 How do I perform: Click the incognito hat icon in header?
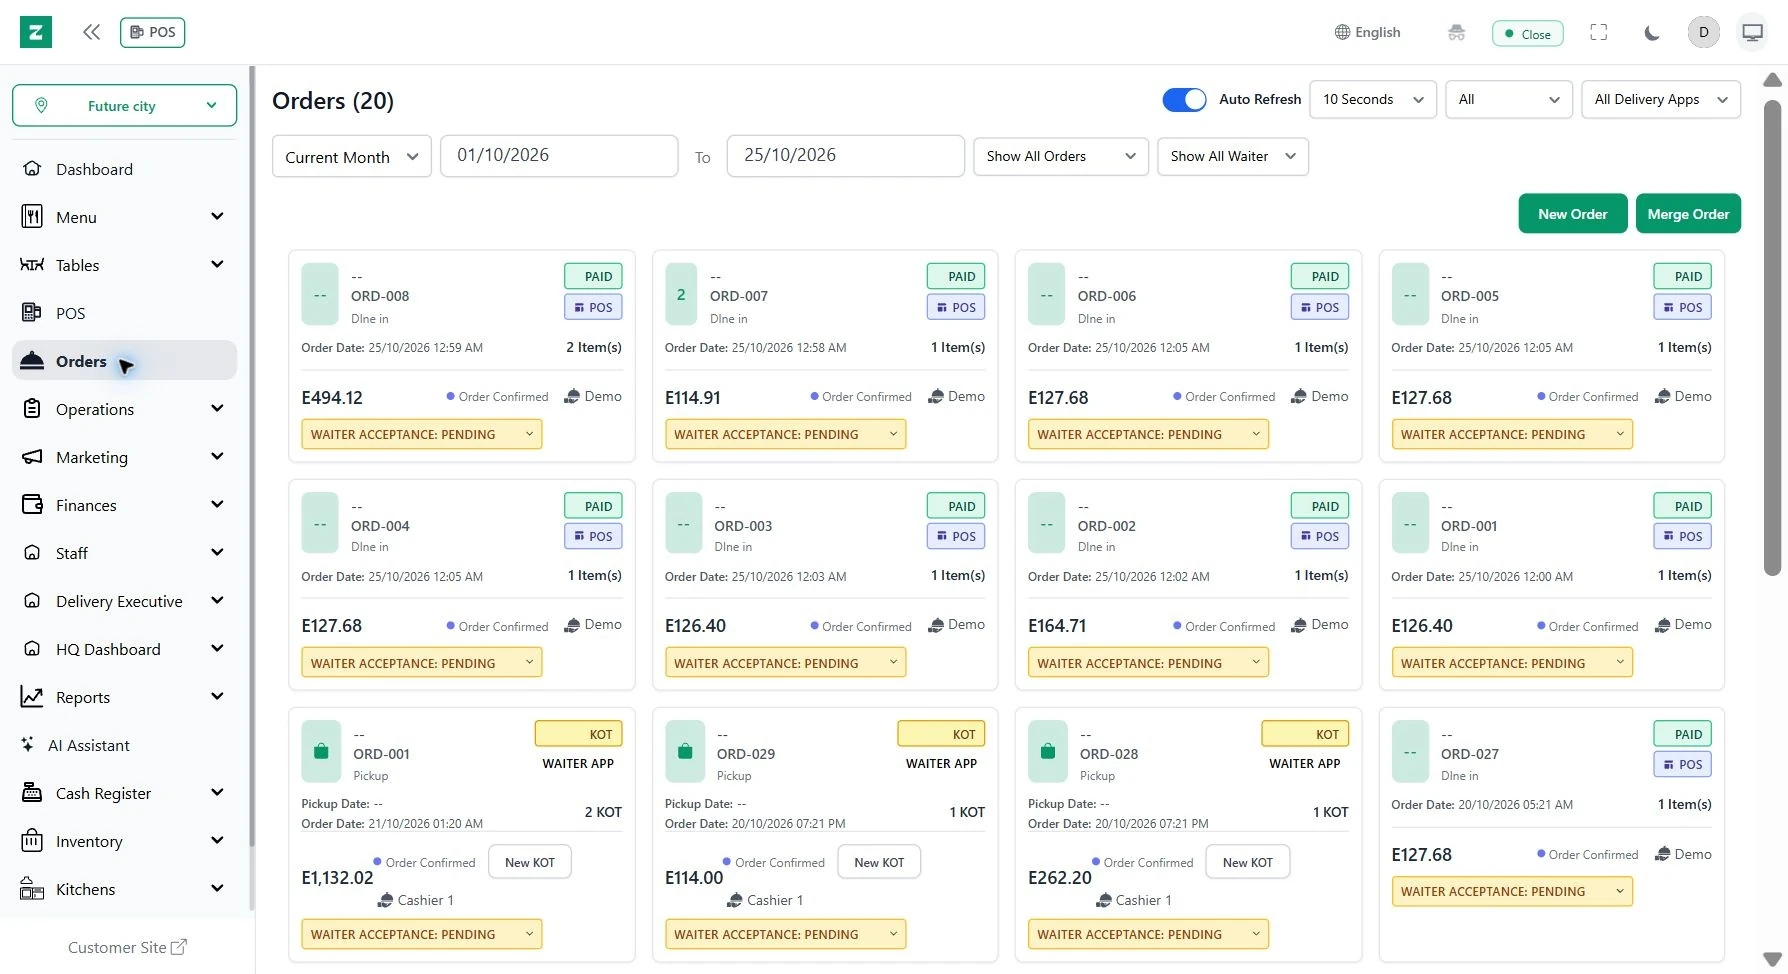point(1456,32)
